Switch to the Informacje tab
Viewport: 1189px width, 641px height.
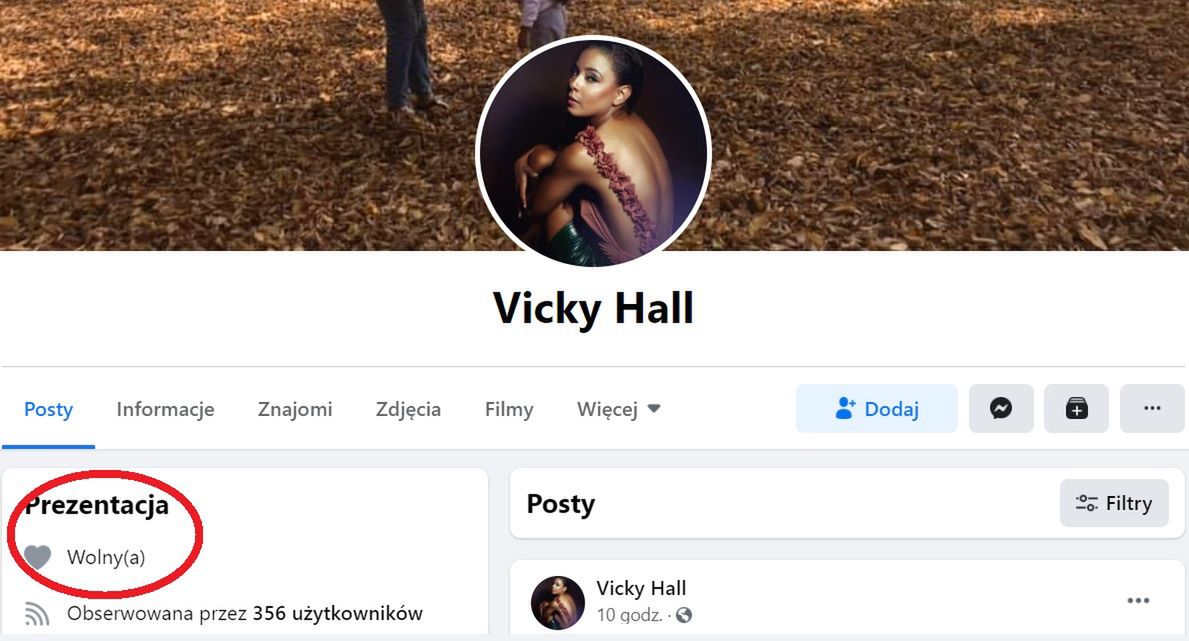coord(165,410)
